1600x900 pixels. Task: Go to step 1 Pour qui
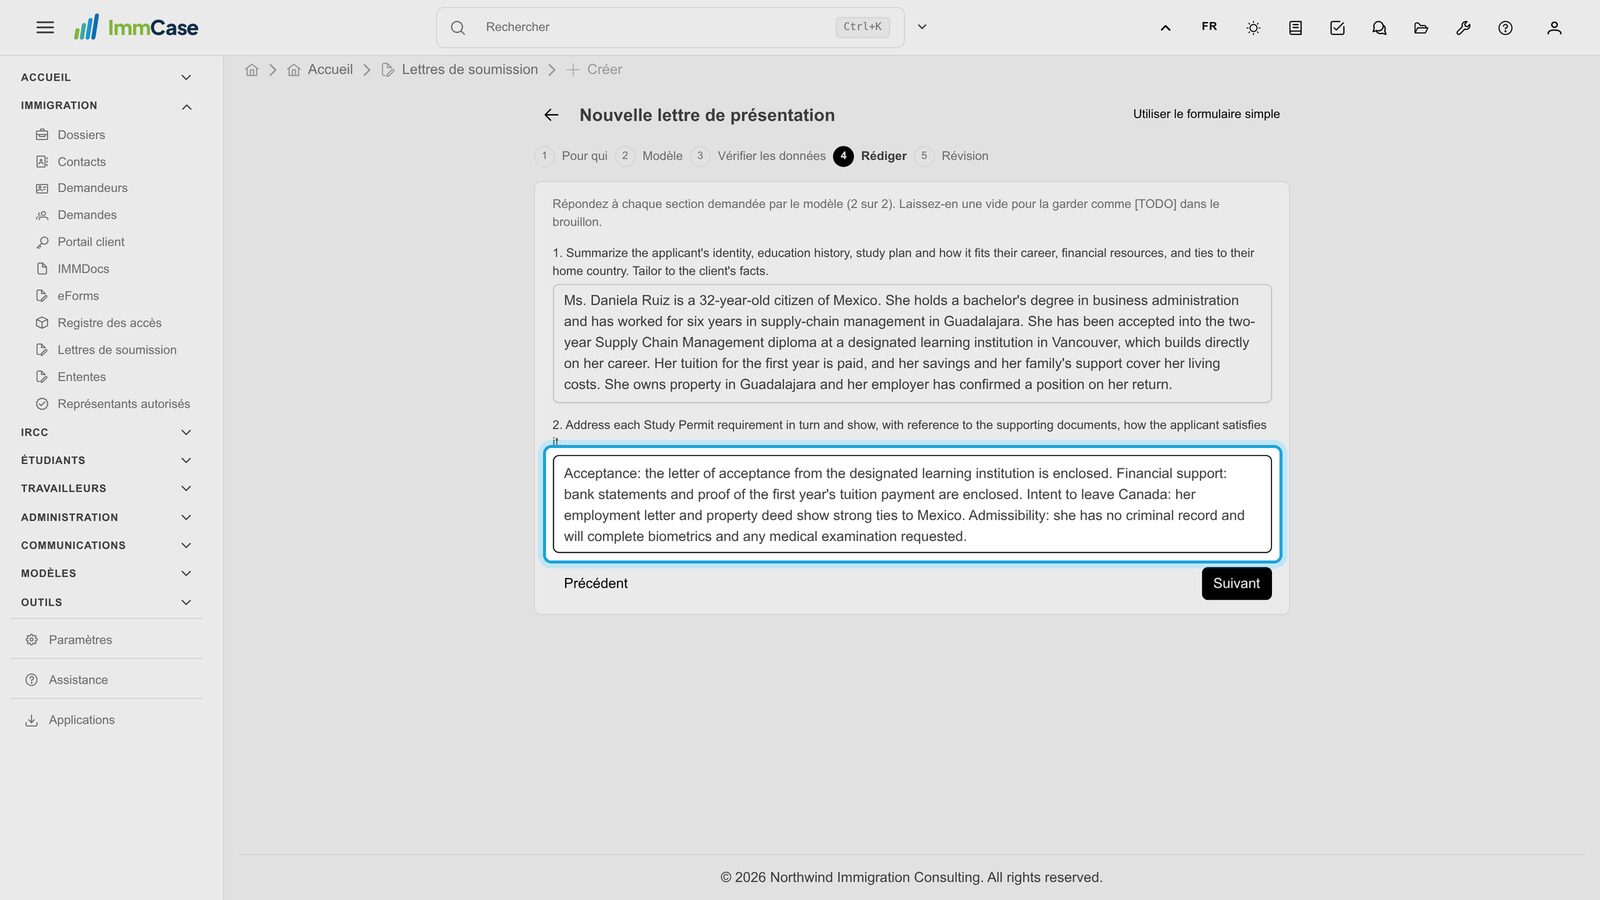click(572, 156)
